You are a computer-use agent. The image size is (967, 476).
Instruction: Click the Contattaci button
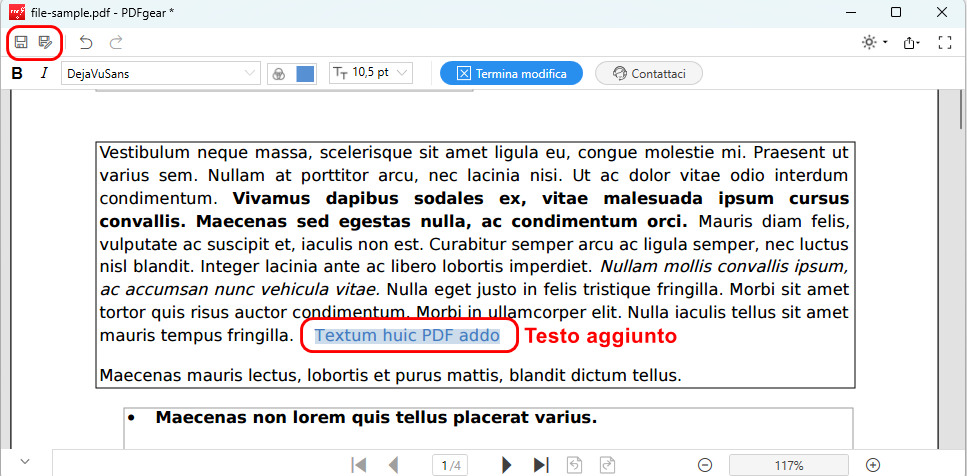[x=648, y=73]
